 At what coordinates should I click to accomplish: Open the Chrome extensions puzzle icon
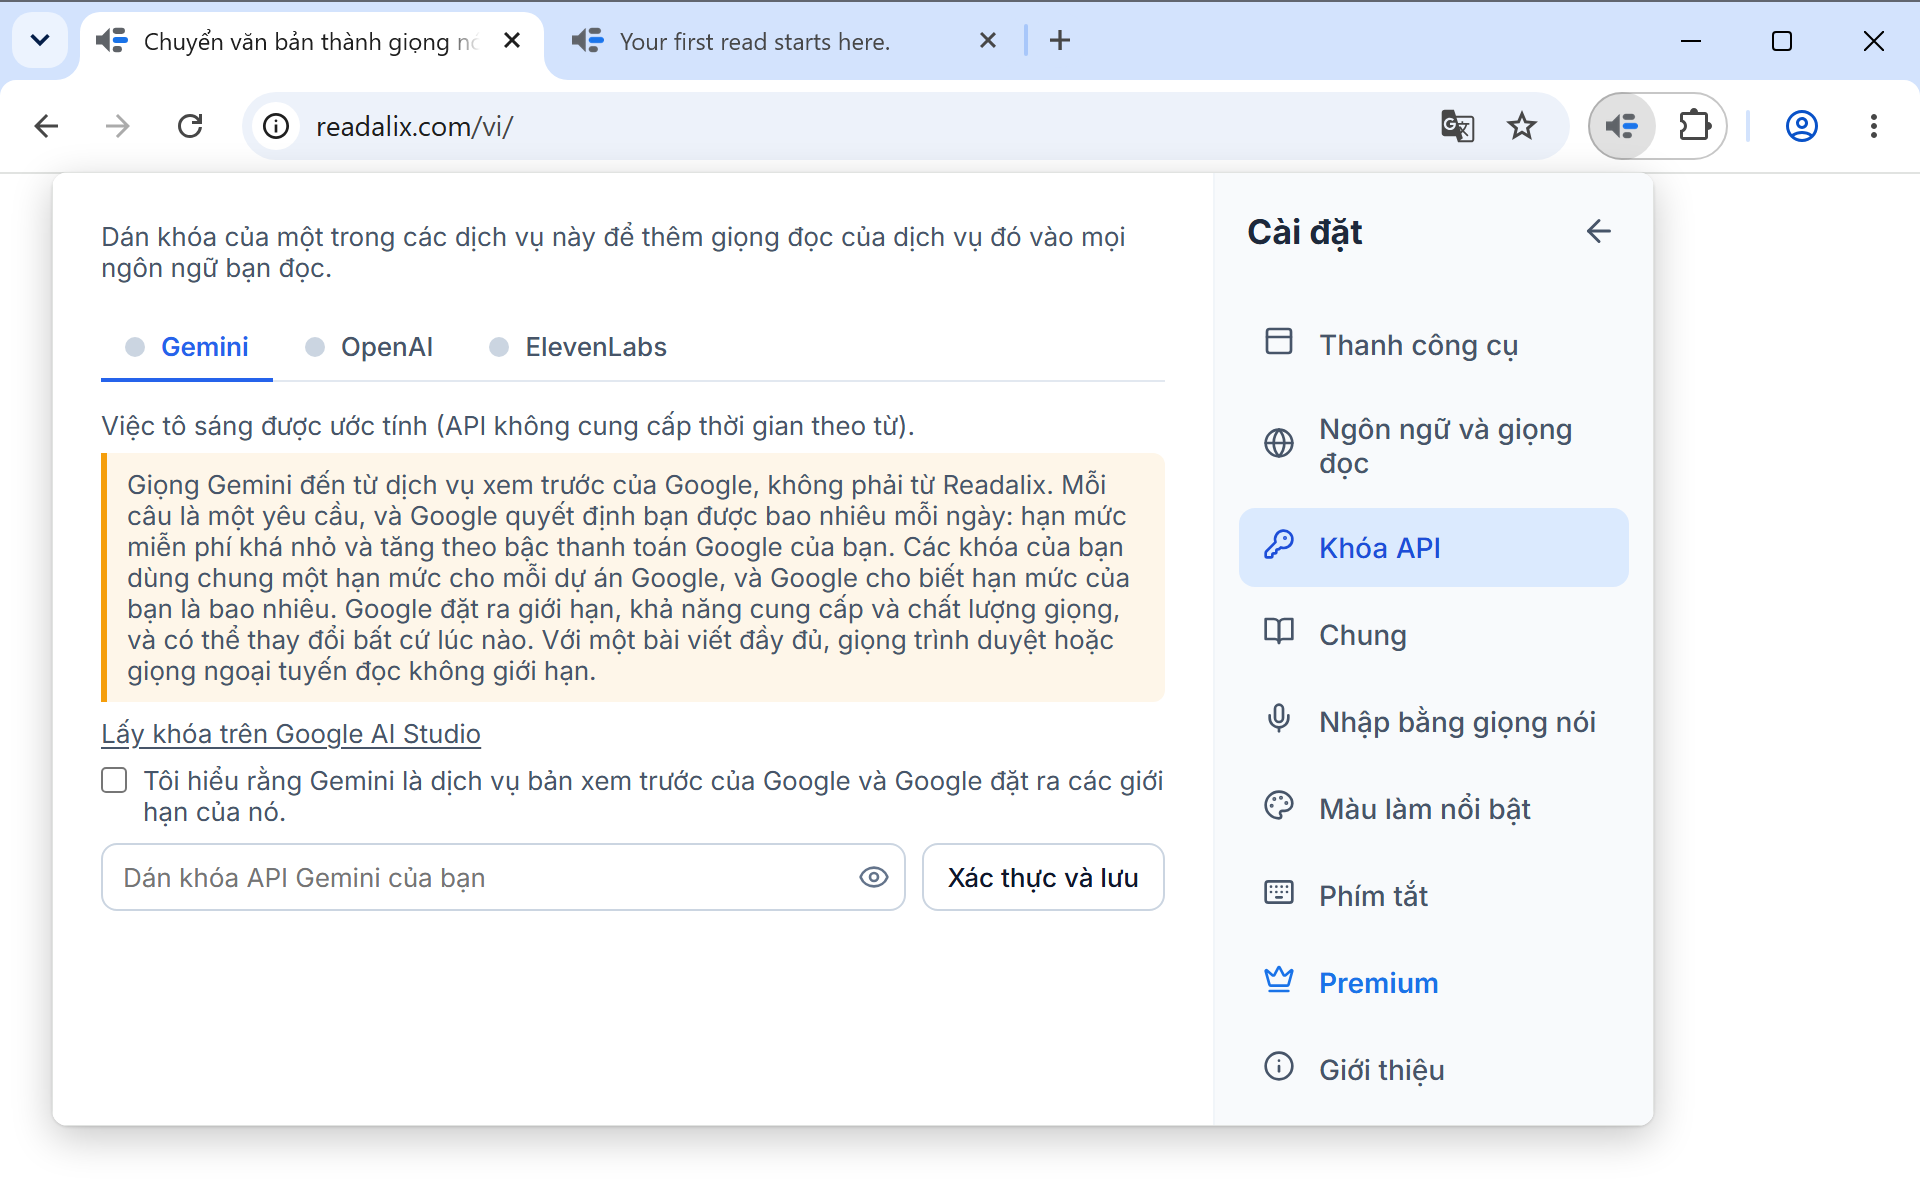coord(1694,126)
